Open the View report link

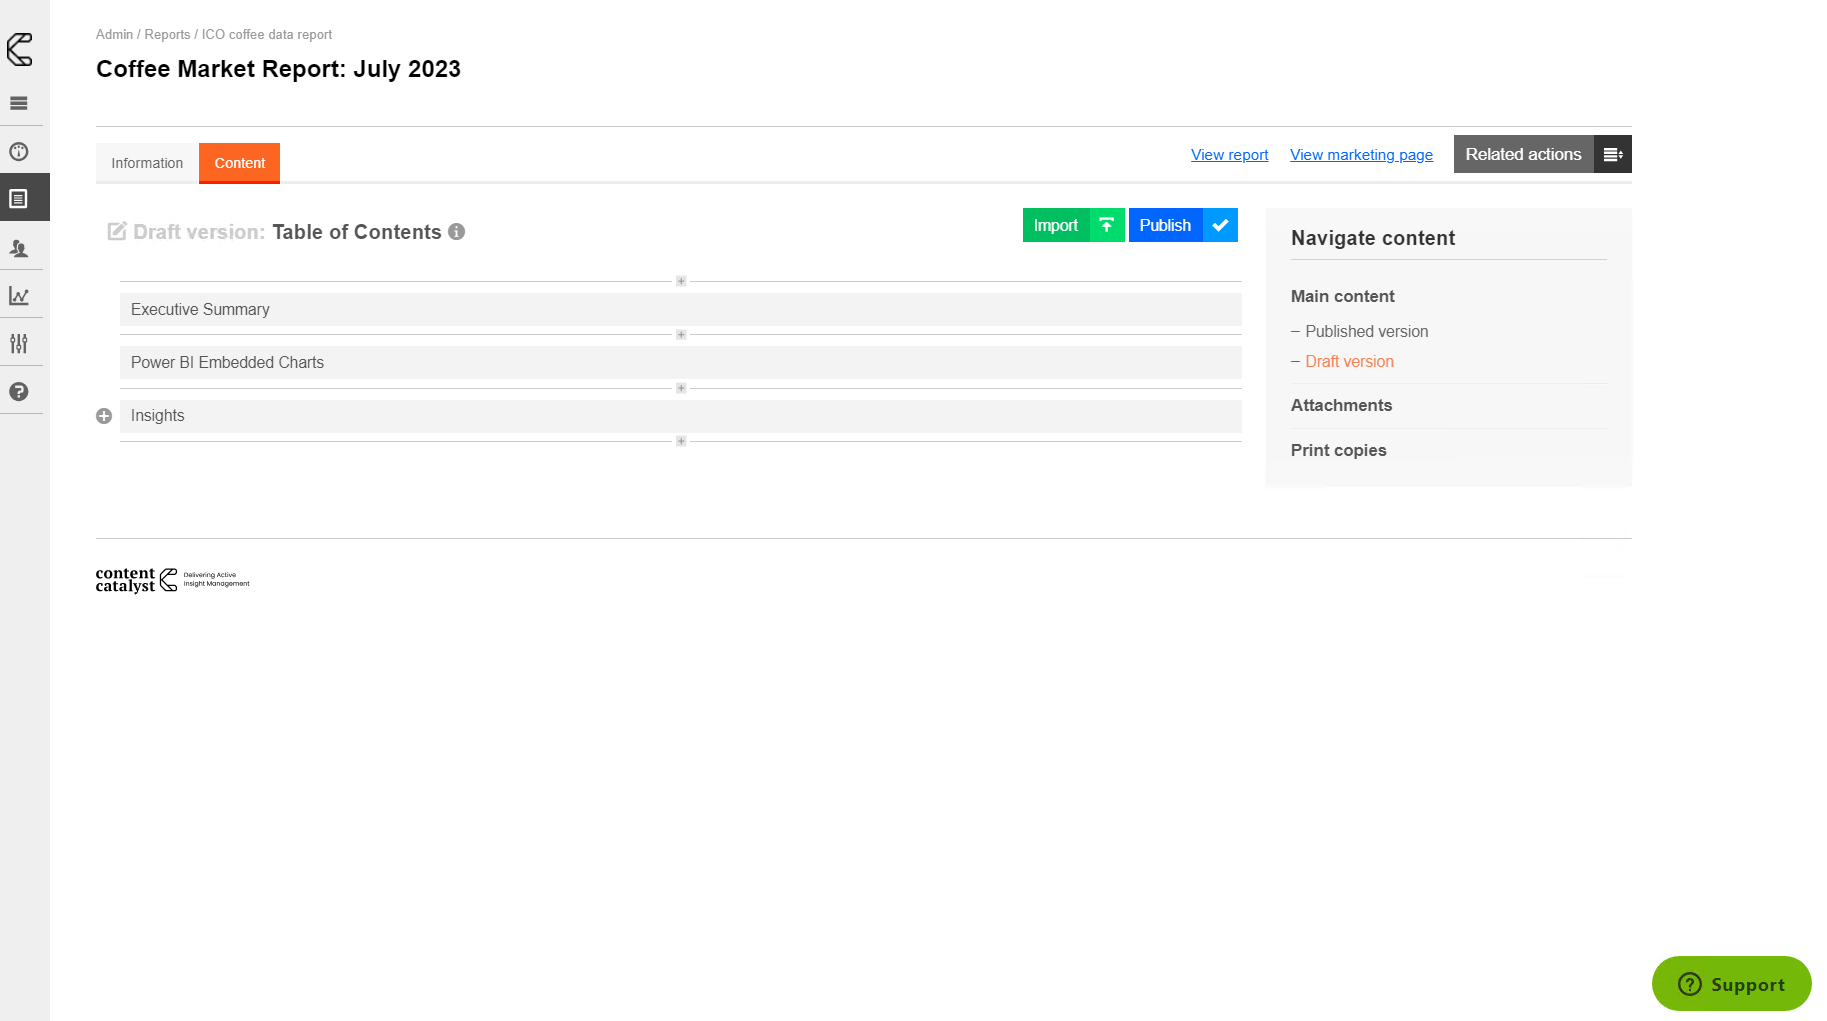click(x=1229, y=155)
